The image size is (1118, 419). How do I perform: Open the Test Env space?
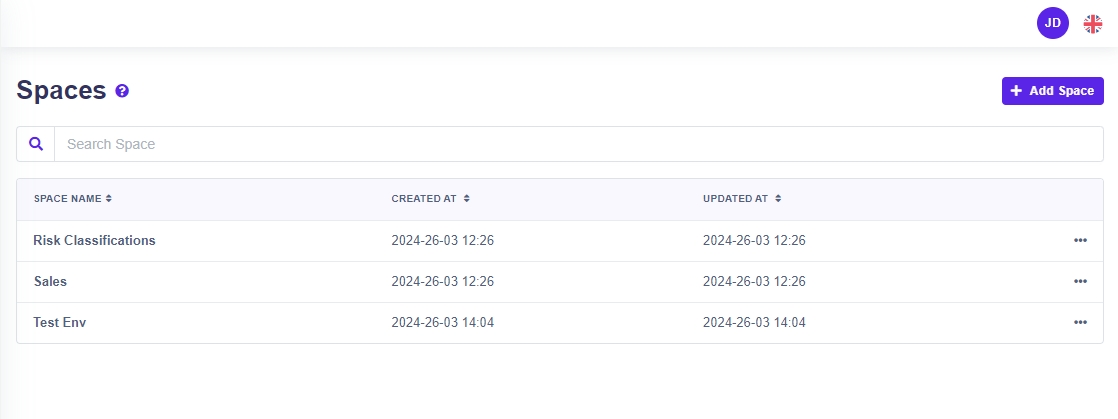pos(60,323)
